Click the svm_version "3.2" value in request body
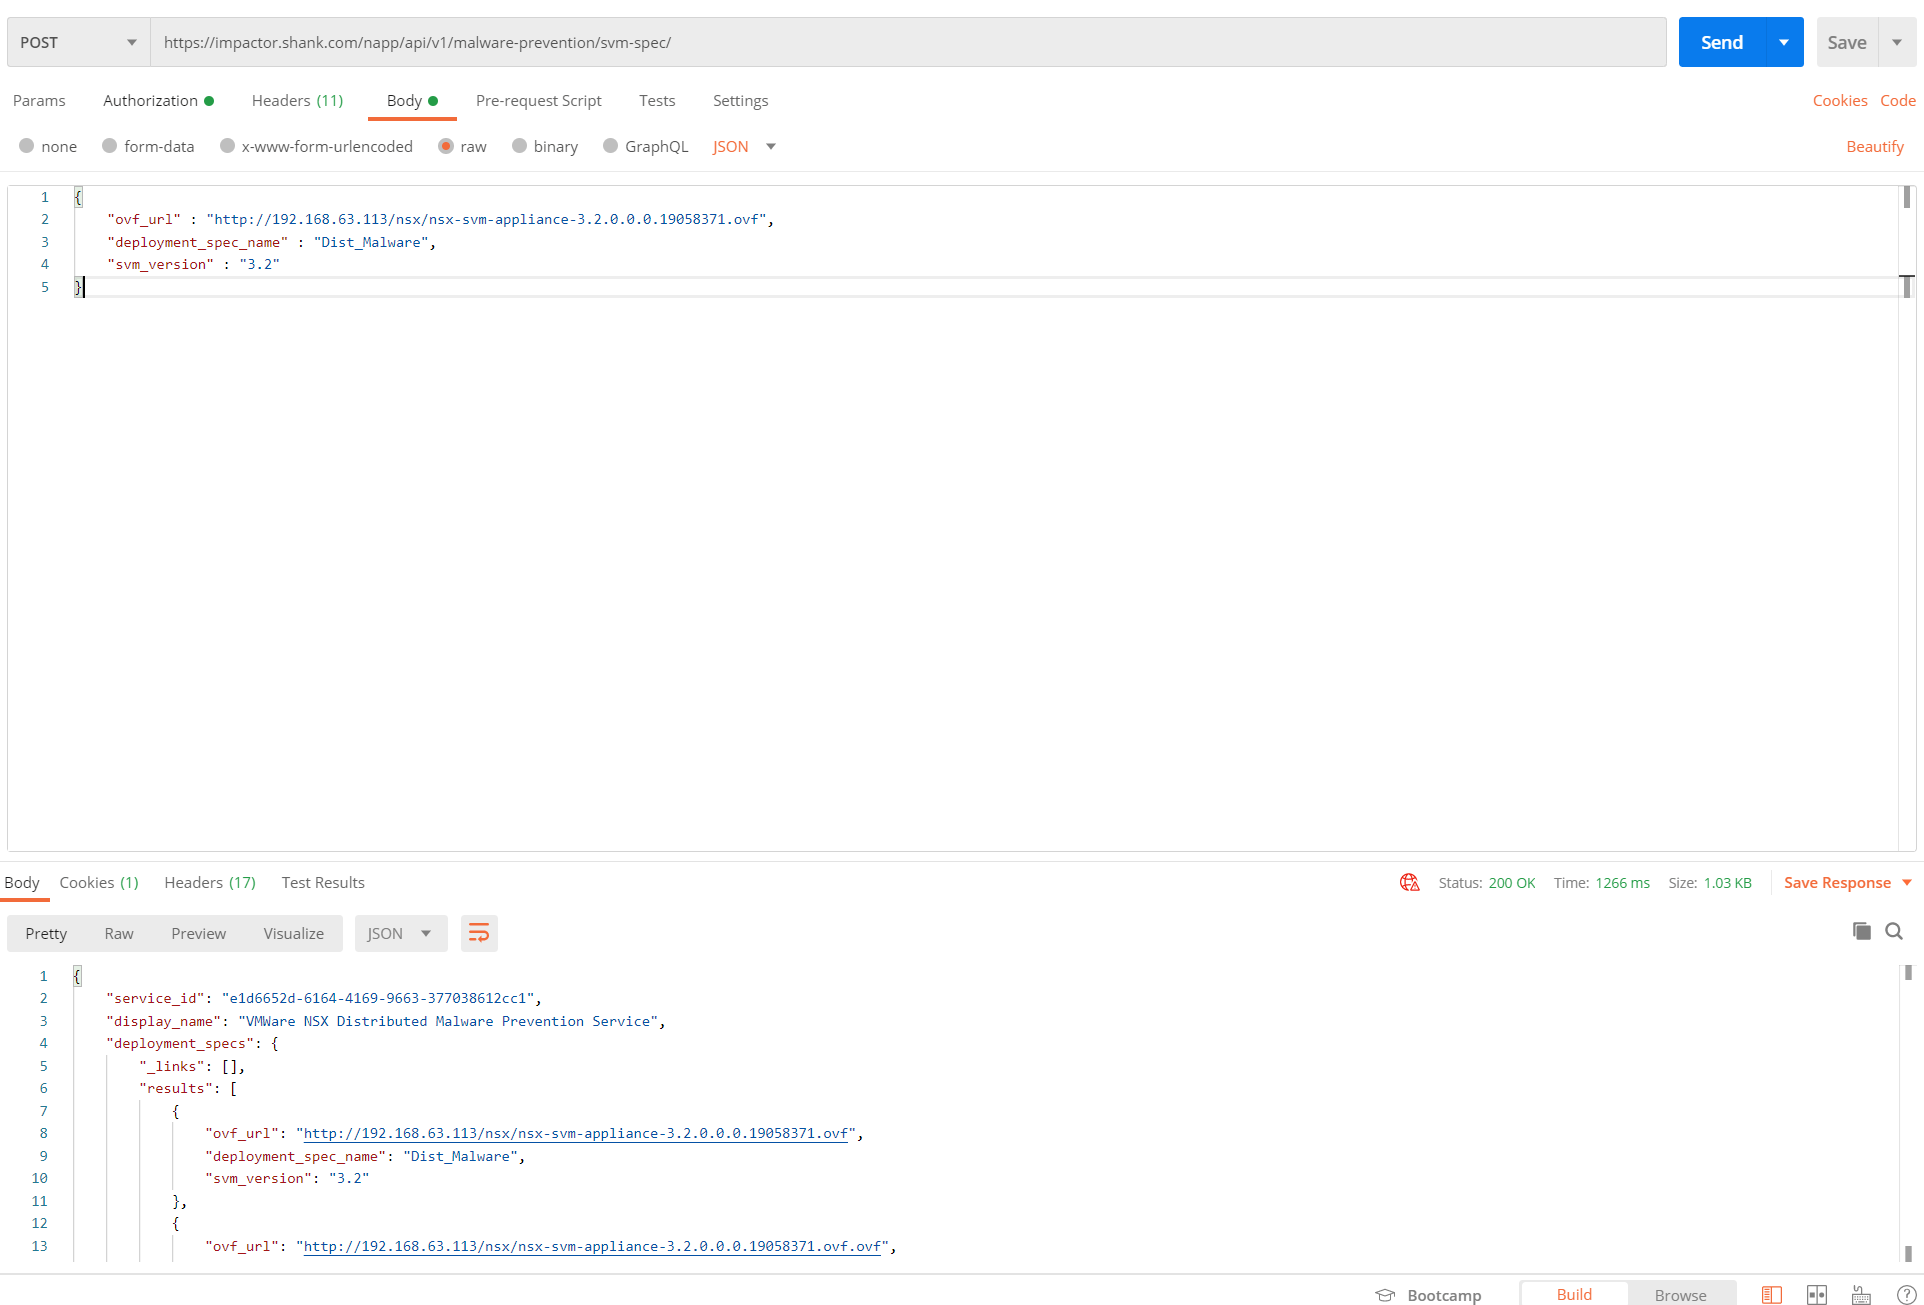Viewport: 1924px width, 1305px height. (259, 264)
